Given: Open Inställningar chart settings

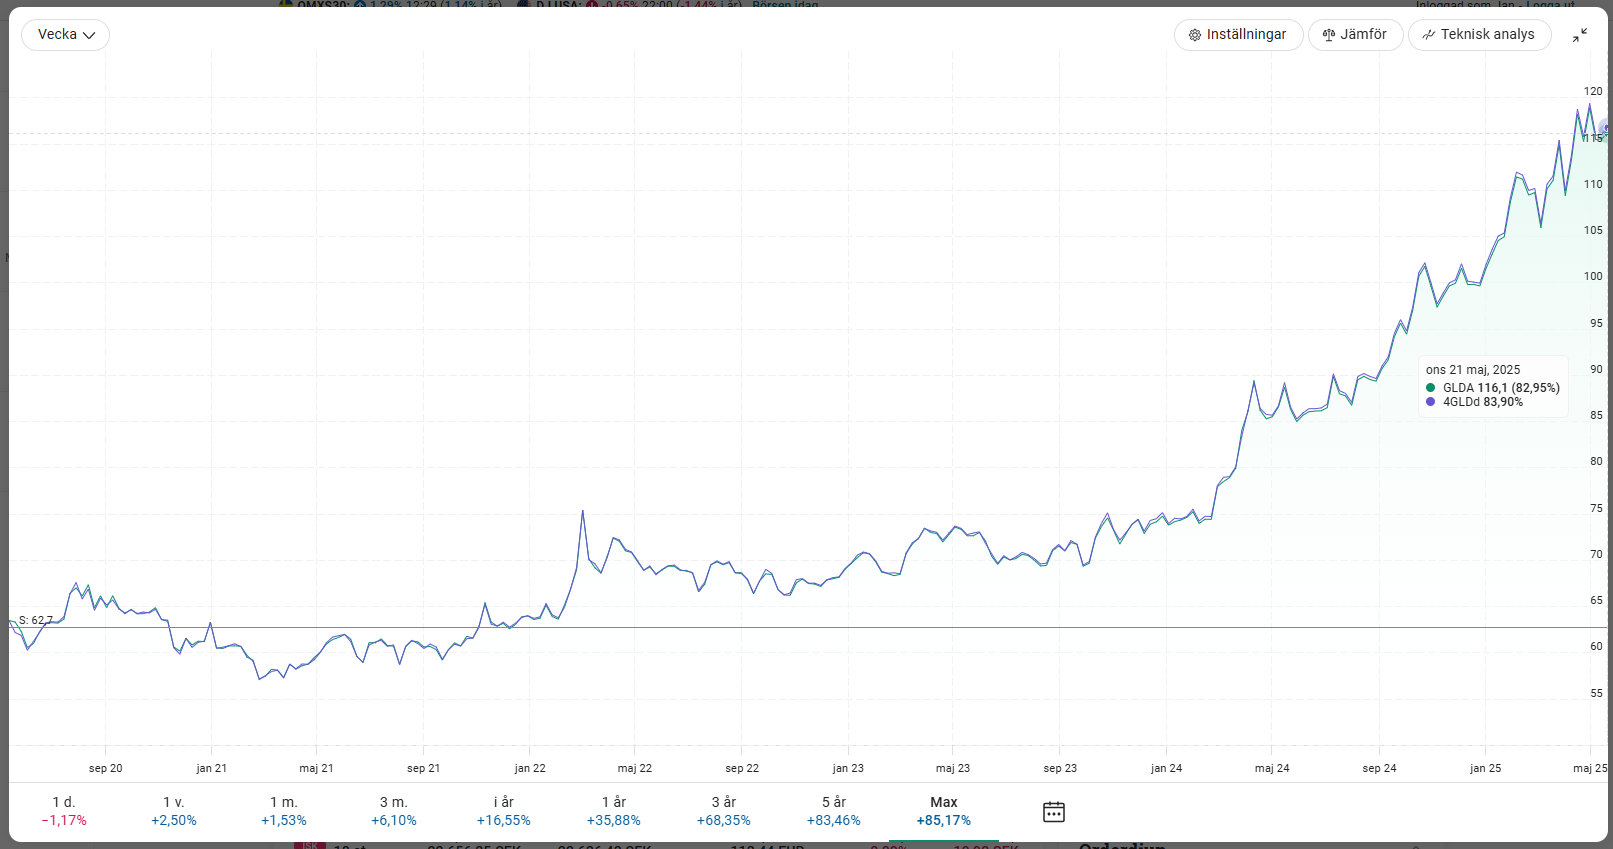Looking at the screenshot, I should click(1238, 35).
